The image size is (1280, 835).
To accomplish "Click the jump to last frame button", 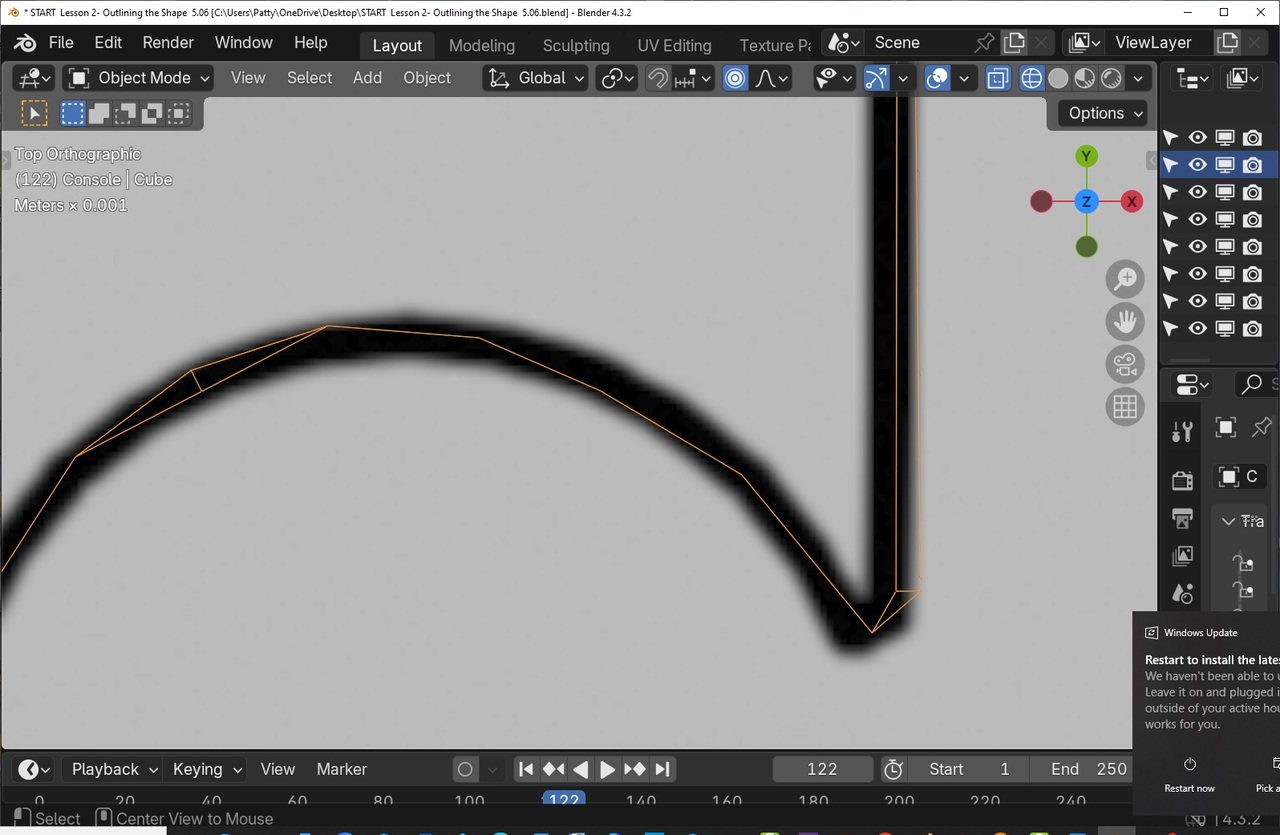I will coord(662,769).
